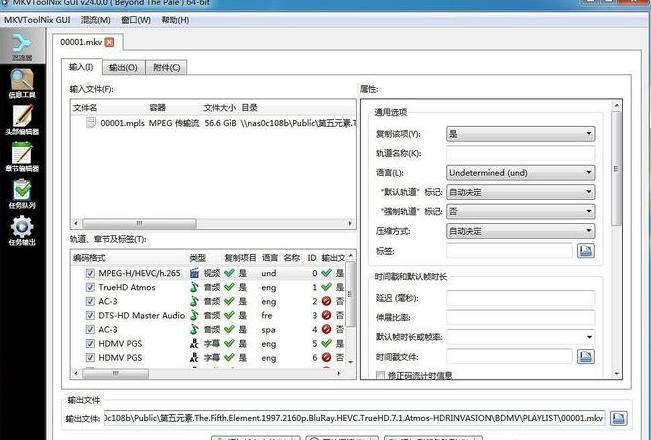Click the output file path field
651x440 pixels.
pyautogui.click(x=354, y=418)
